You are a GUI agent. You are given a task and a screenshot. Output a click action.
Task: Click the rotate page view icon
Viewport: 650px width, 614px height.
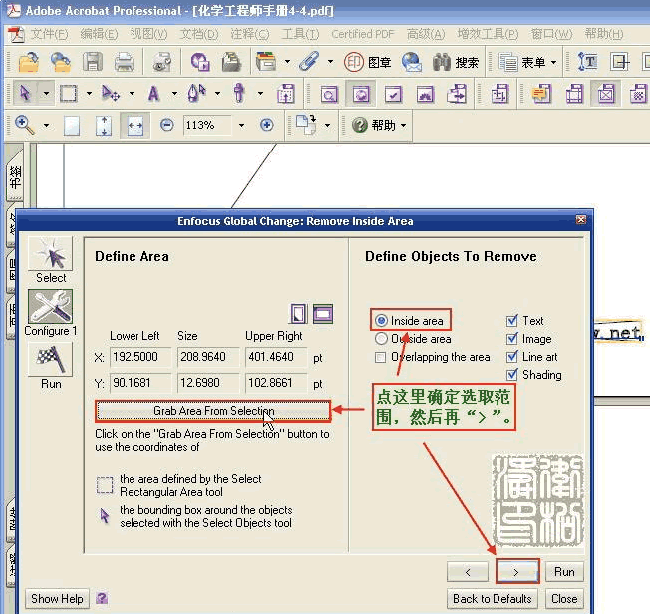click(x=306, y=124)
